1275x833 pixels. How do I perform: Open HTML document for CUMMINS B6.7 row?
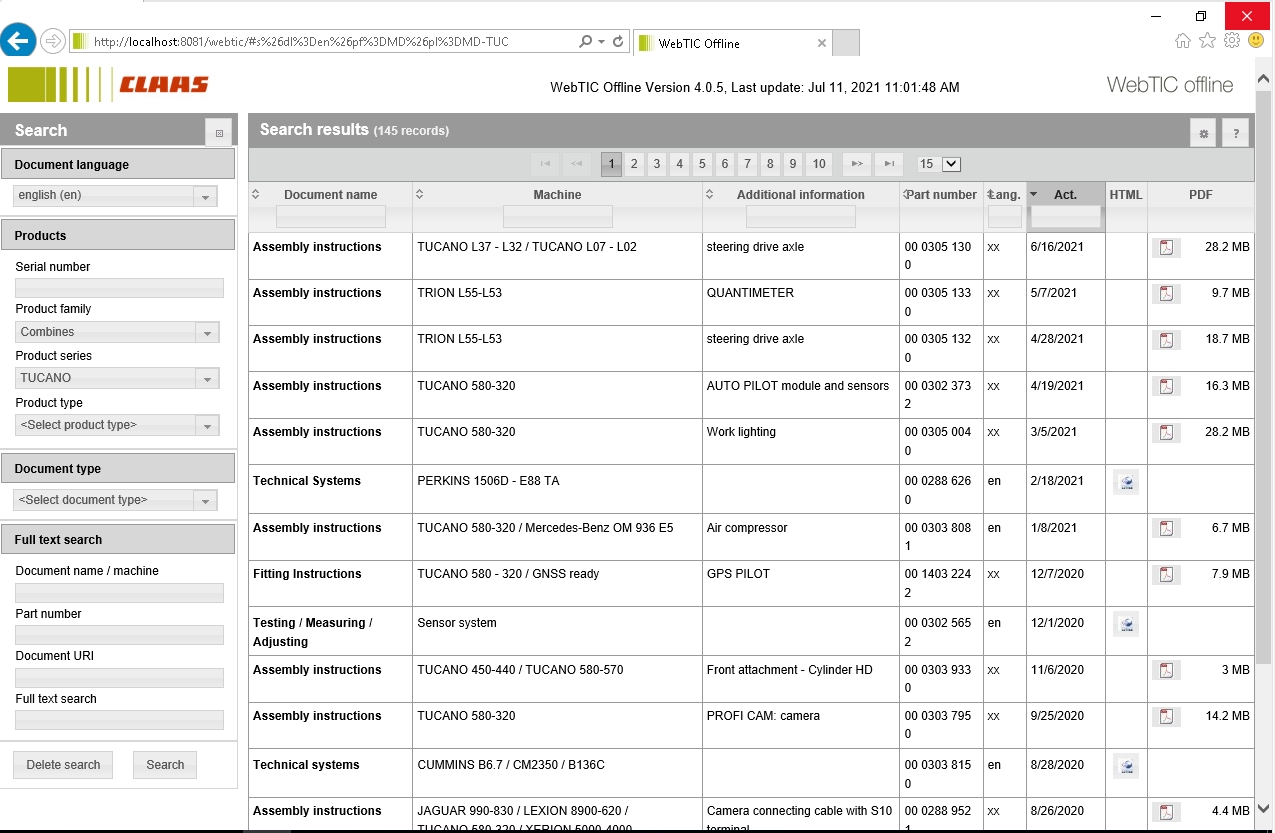(1126, 766)
